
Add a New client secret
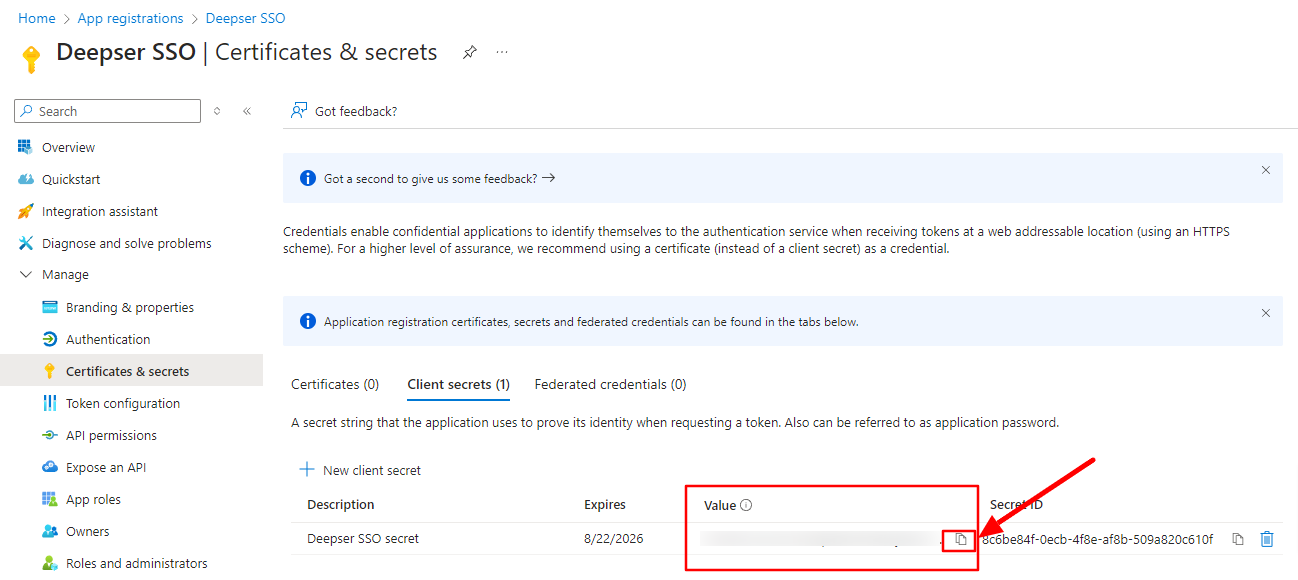click(361, 470)
